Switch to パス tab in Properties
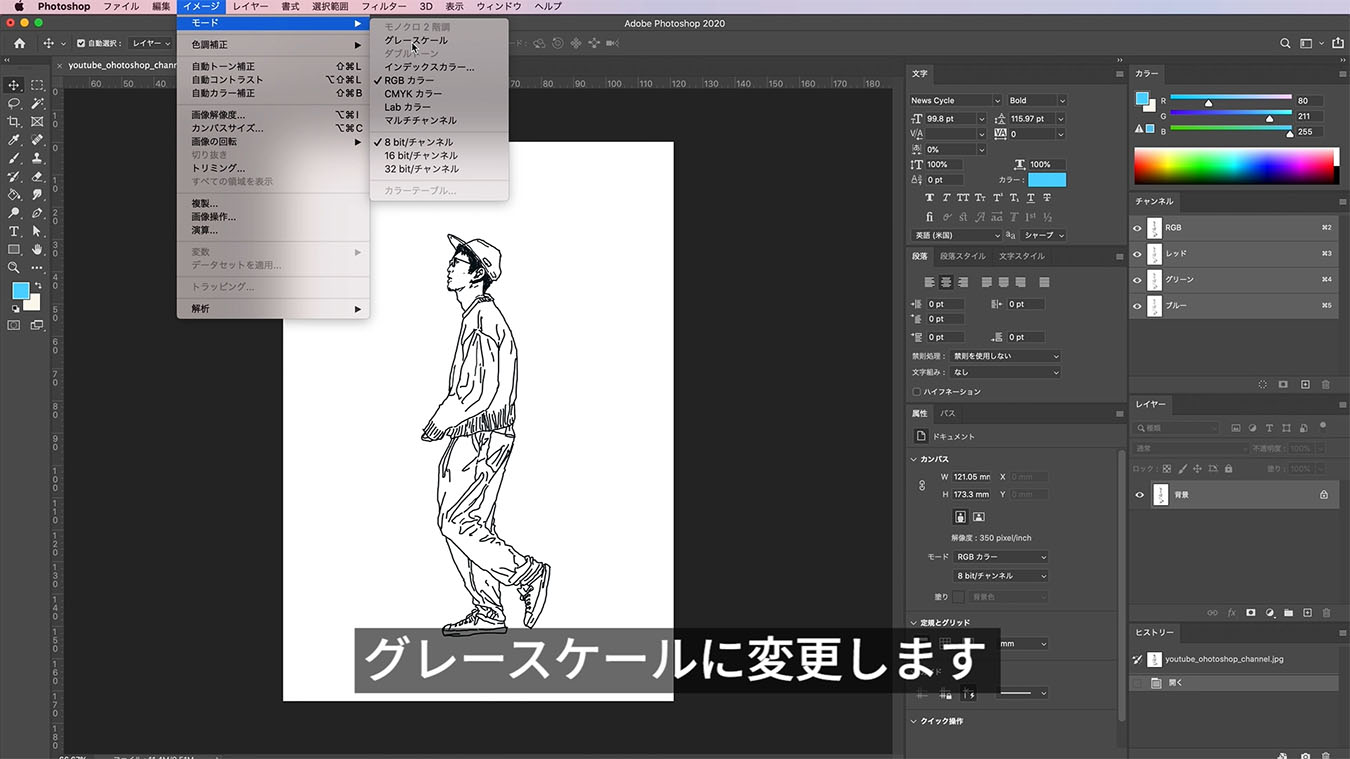Viewport: 1350px width, 759px height. (x=947, y=413)
